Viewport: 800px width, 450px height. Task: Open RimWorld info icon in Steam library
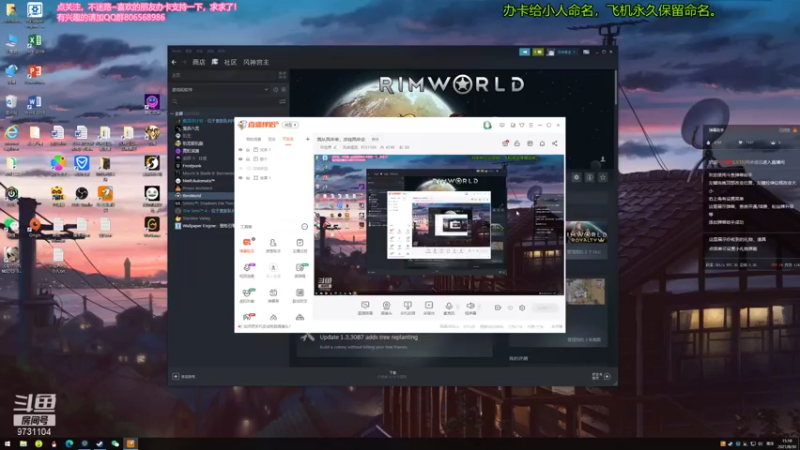(x=590, y=177)
